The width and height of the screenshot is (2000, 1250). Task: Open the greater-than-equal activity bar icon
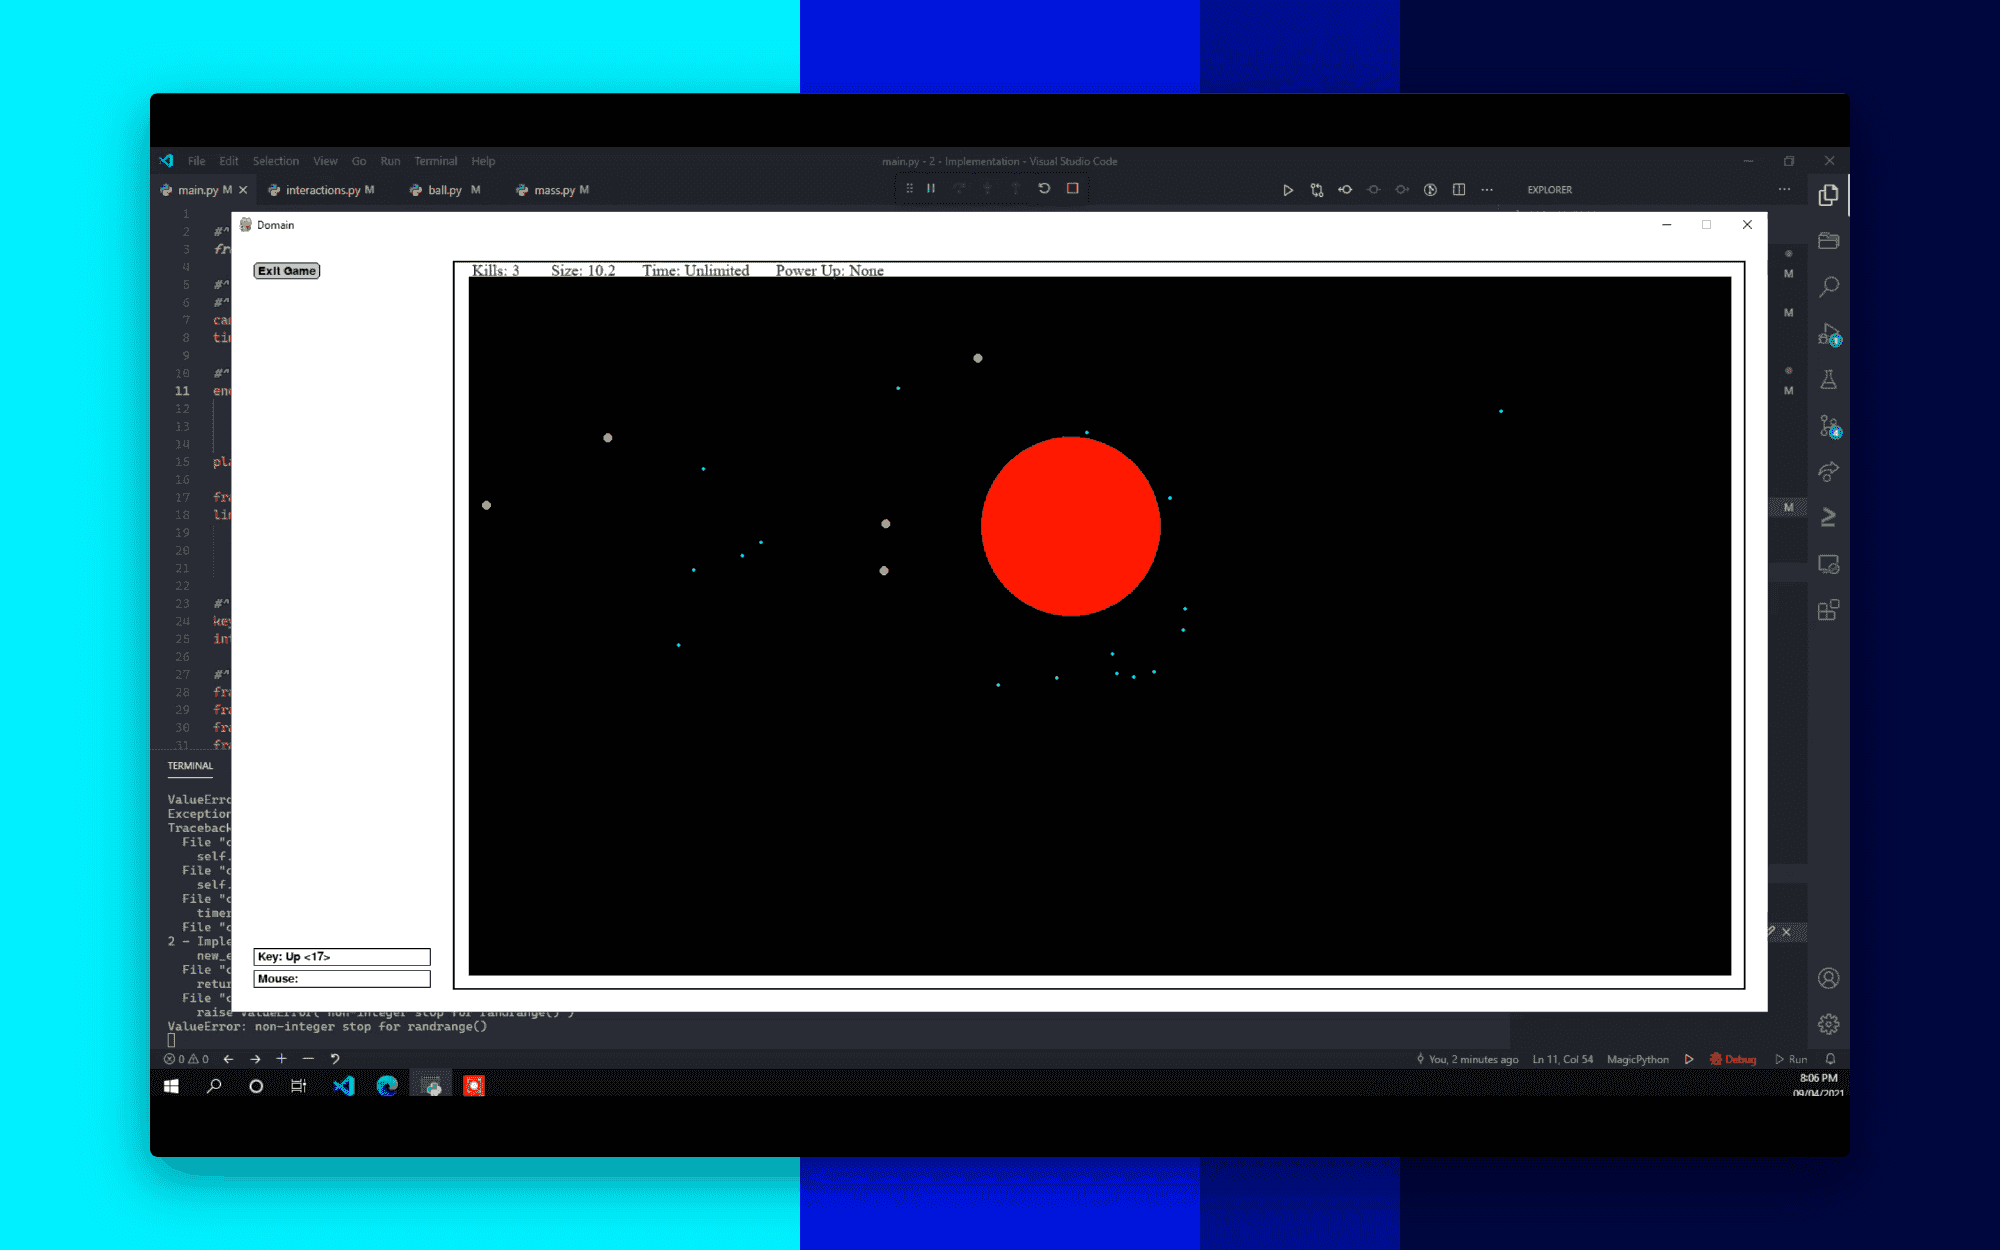coord(1828,517)
